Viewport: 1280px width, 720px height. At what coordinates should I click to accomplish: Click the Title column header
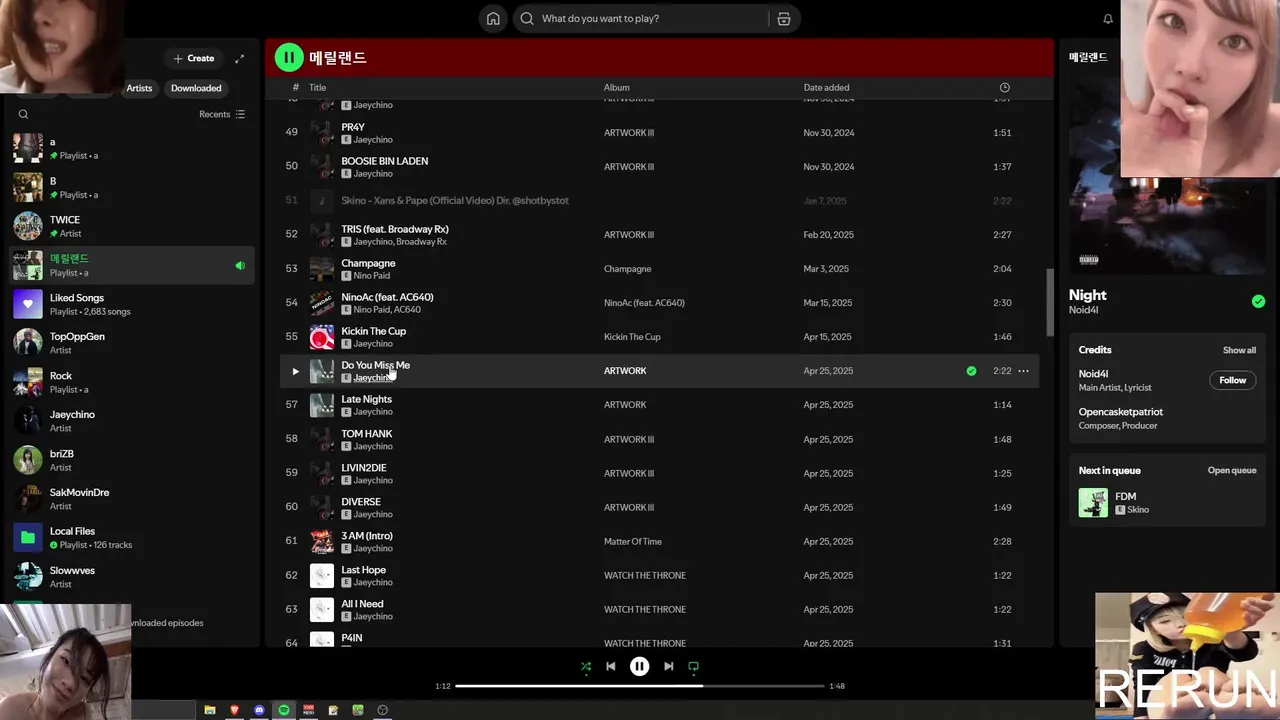point(318,88)
